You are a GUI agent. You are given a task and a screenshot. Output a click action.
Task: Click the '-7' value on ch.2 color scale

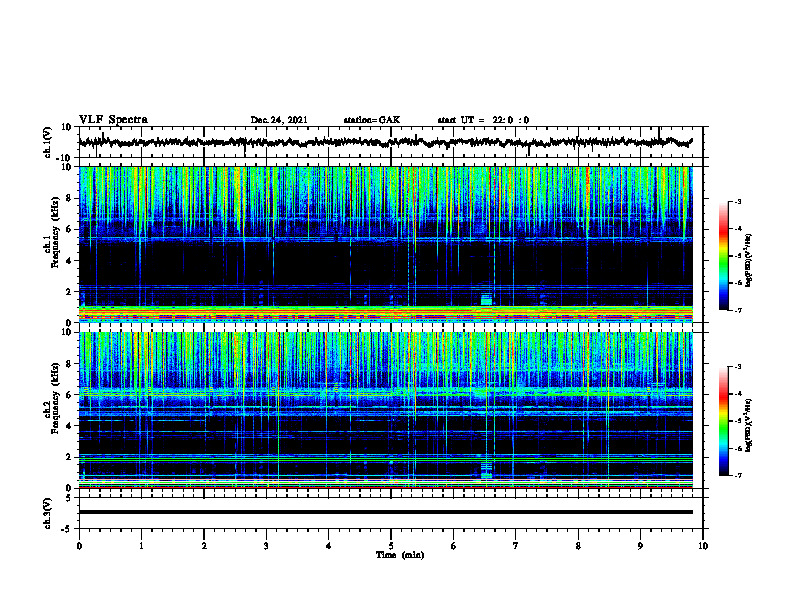[x=738, y=475]
